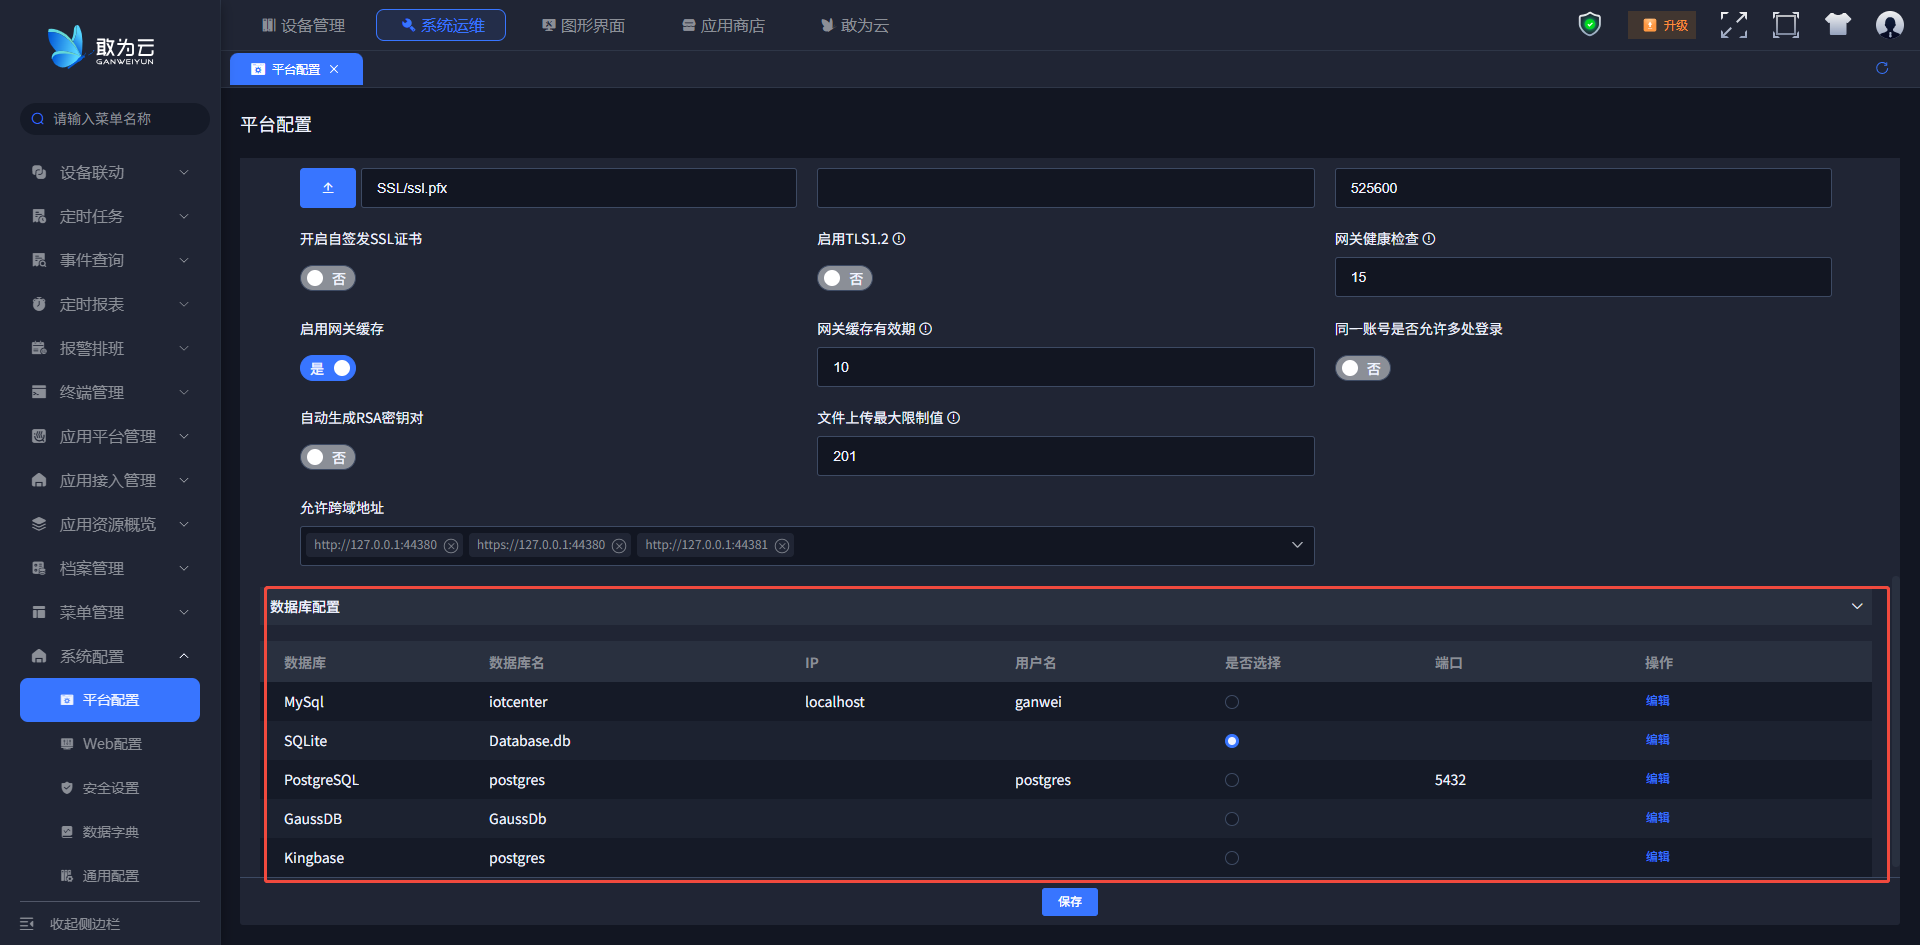Select the MySql database radio button

tap(1231, 702)
